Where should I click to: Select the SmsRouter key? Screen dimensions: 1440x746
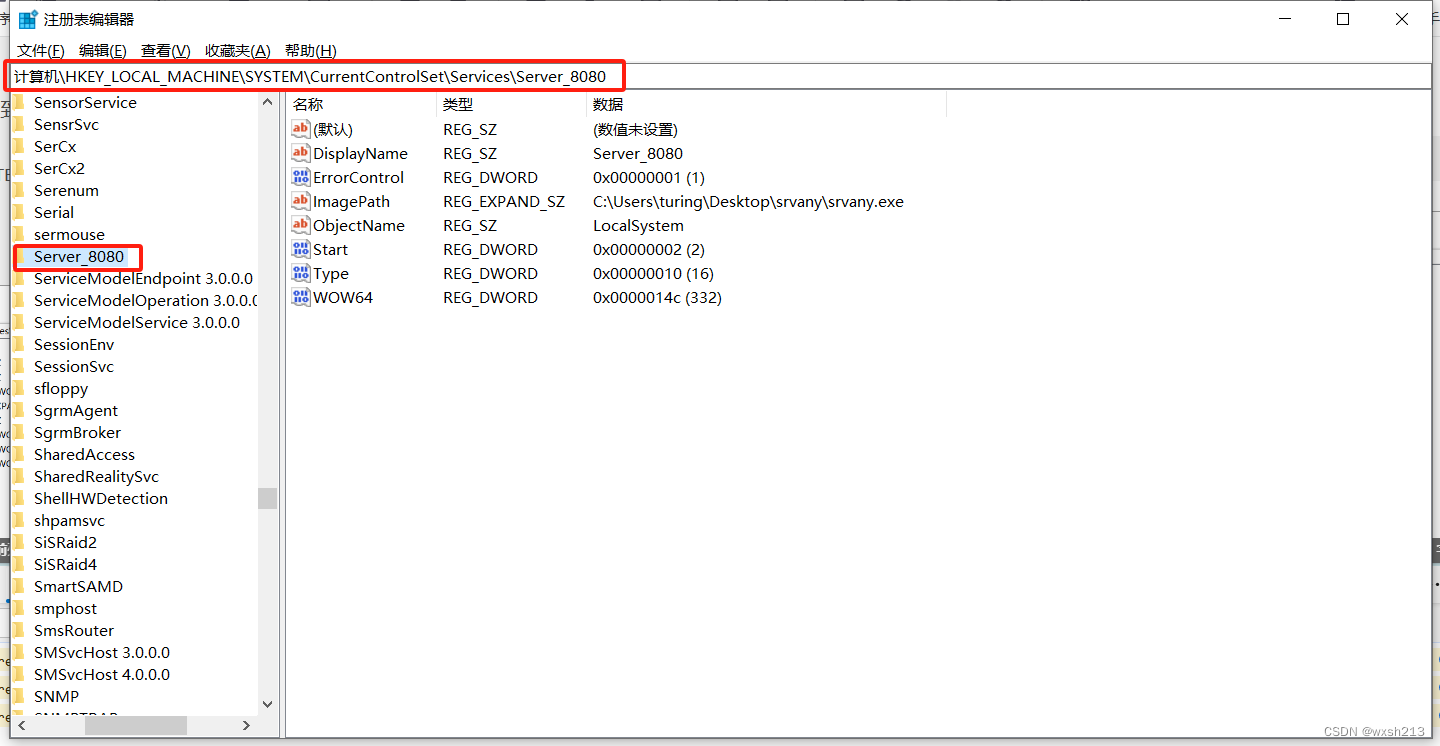(74, 630)
